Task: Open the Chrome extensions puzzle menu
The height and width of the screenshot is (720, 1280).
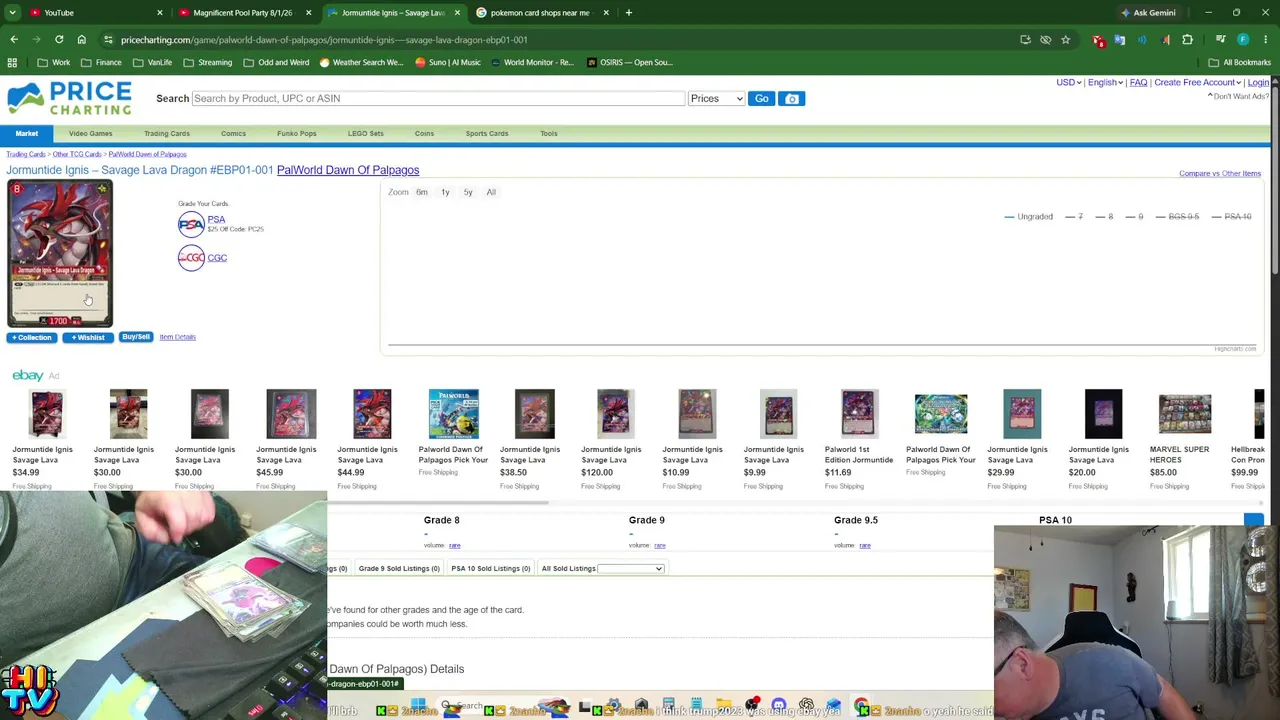Action: [1188, 39]
